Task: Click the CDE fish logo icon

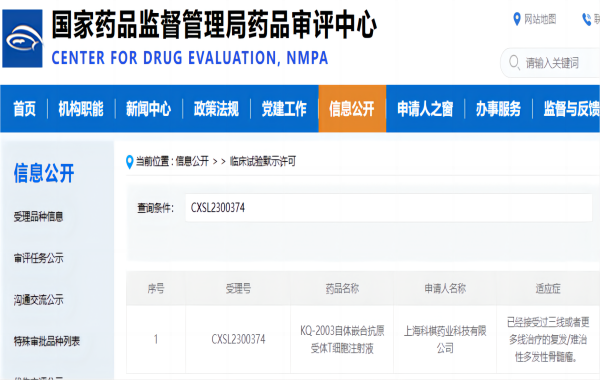Action: point(22,39)
